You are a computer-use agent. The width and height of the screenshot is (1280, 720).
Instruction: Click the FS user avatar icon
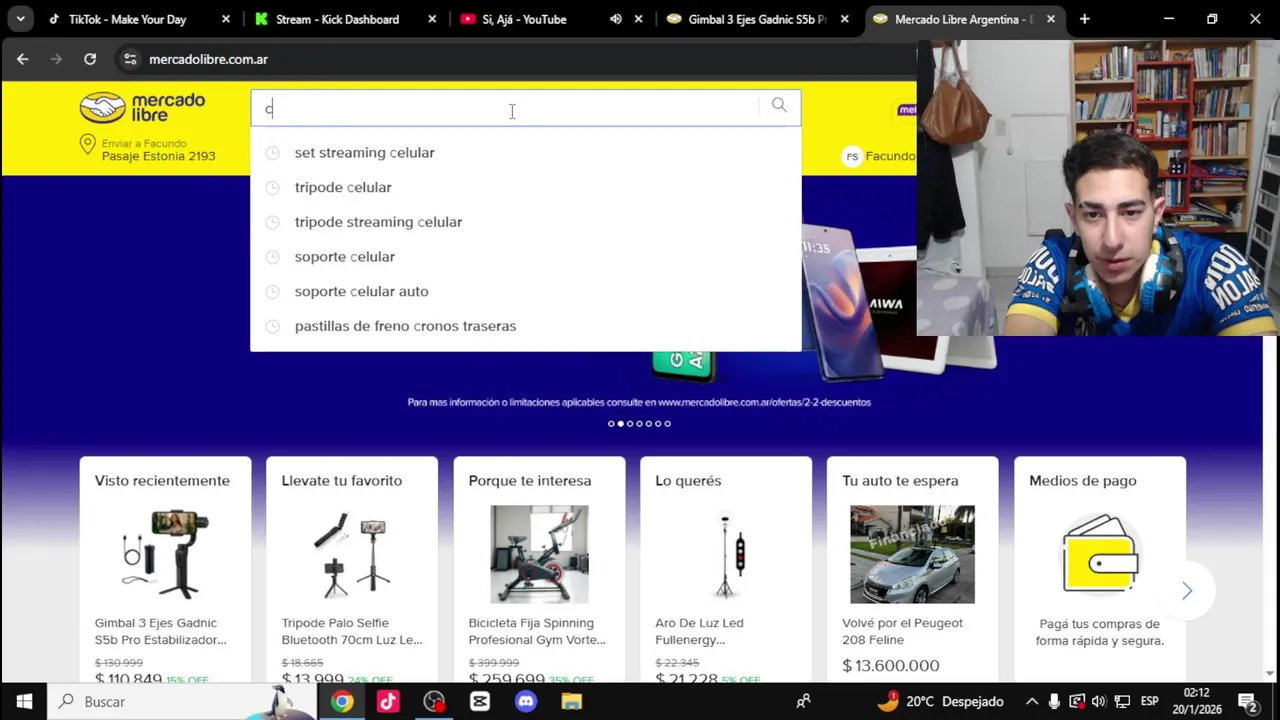coord(852,156)
